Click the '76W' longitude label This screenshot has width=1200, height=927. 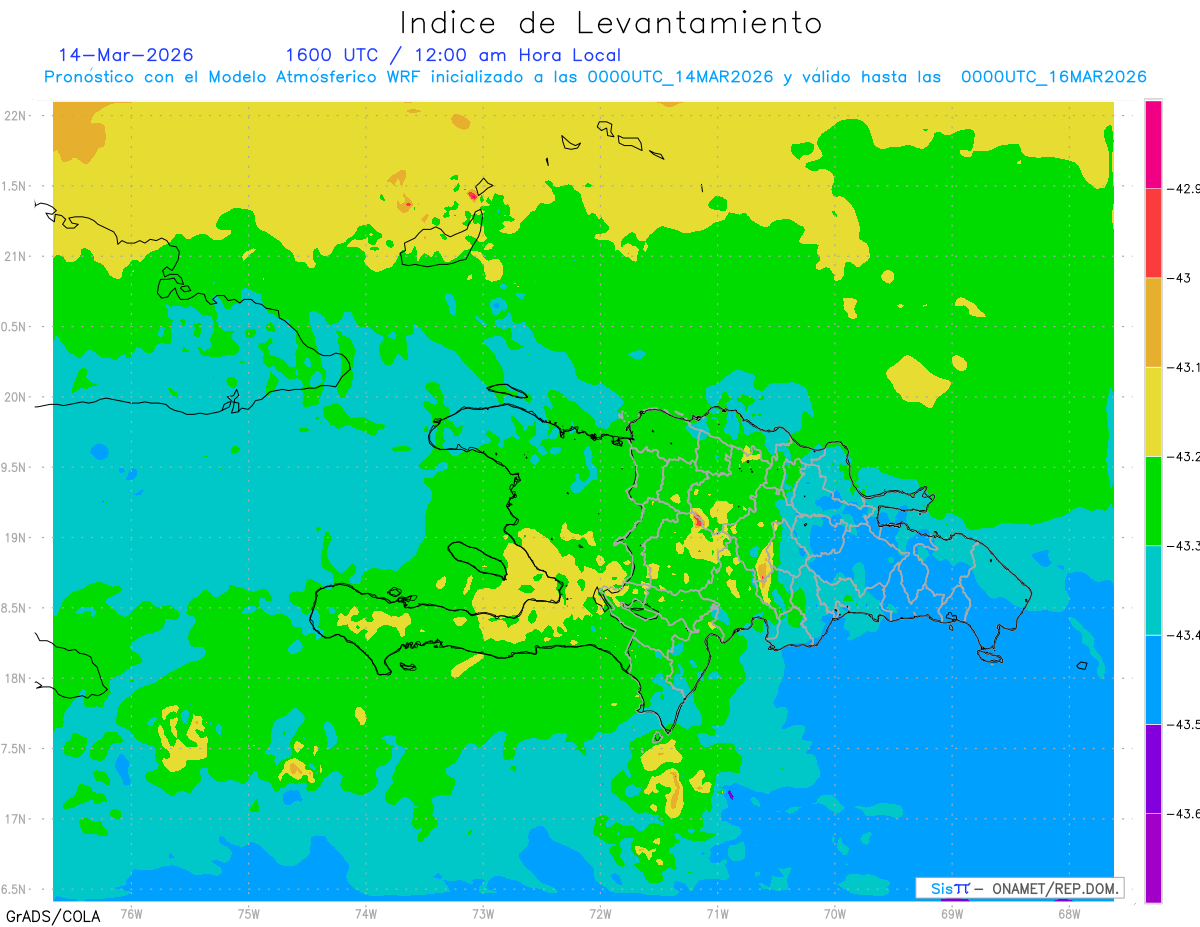(x=131, y=912)
